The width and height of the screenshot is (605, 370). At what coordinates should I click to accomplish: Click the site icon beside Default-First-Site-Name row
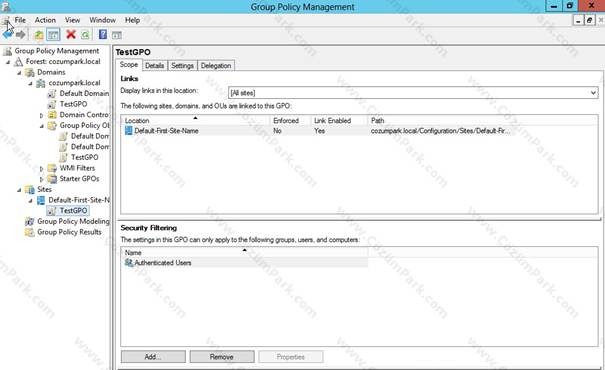pyautogui.click(x=128, y=131)
